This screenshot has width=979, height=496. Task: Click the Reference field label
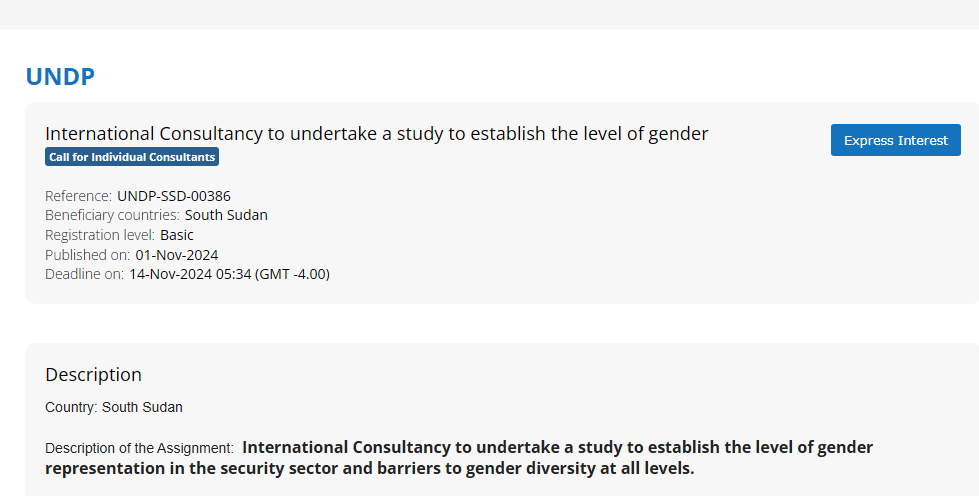(x=78, y=196)
